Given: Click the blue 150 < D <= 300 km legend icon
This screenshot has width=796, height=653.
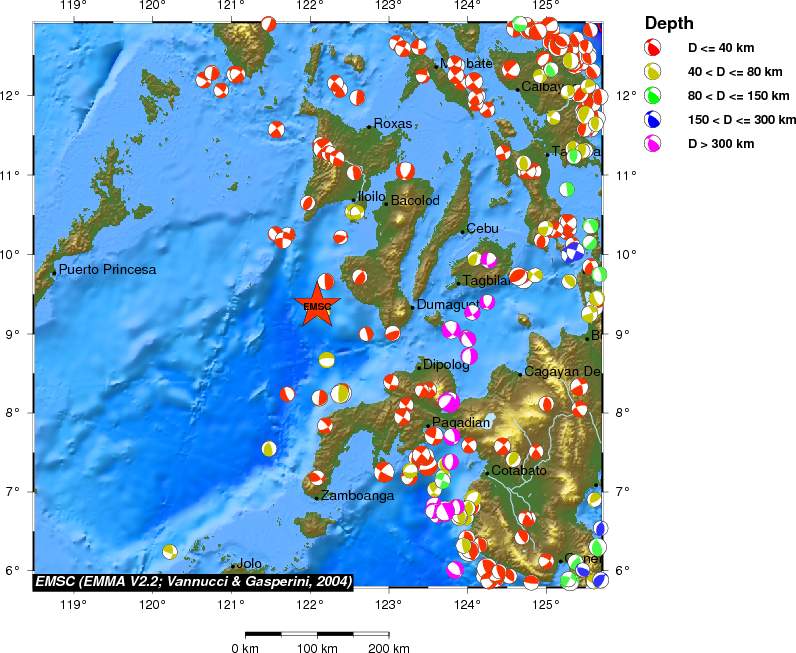Looking at the screenshot, I should (652, 120).
